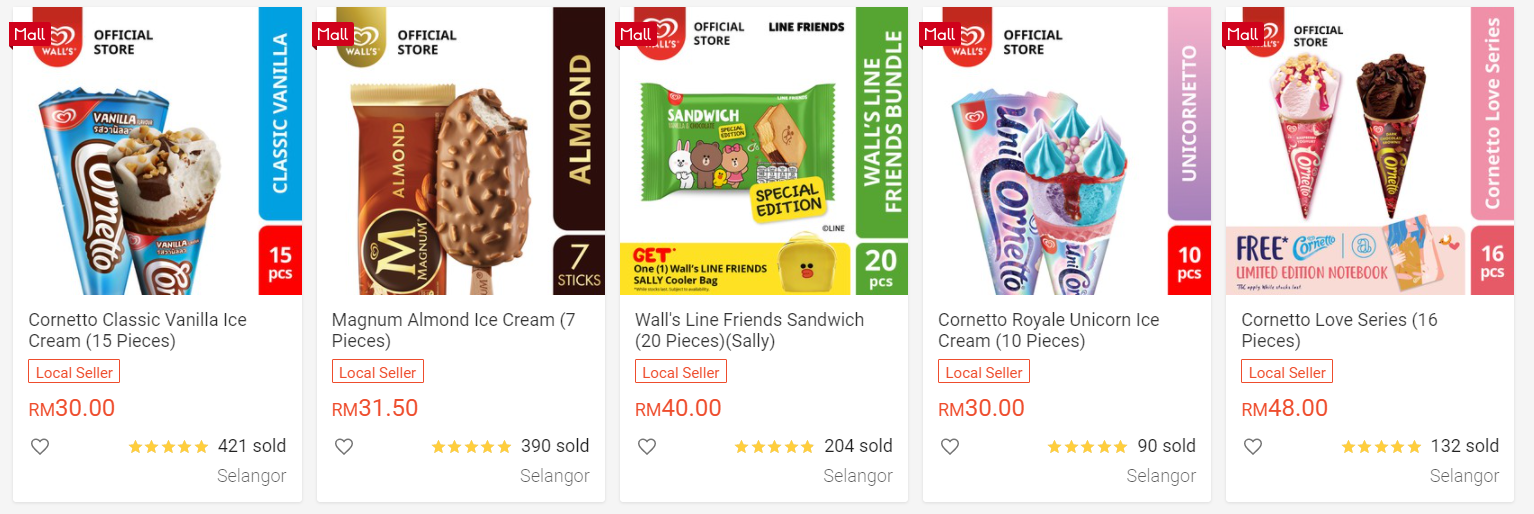
Task: Click heart icon on Cornetto Royale Unicorn
Action: (x=950, y=447)
